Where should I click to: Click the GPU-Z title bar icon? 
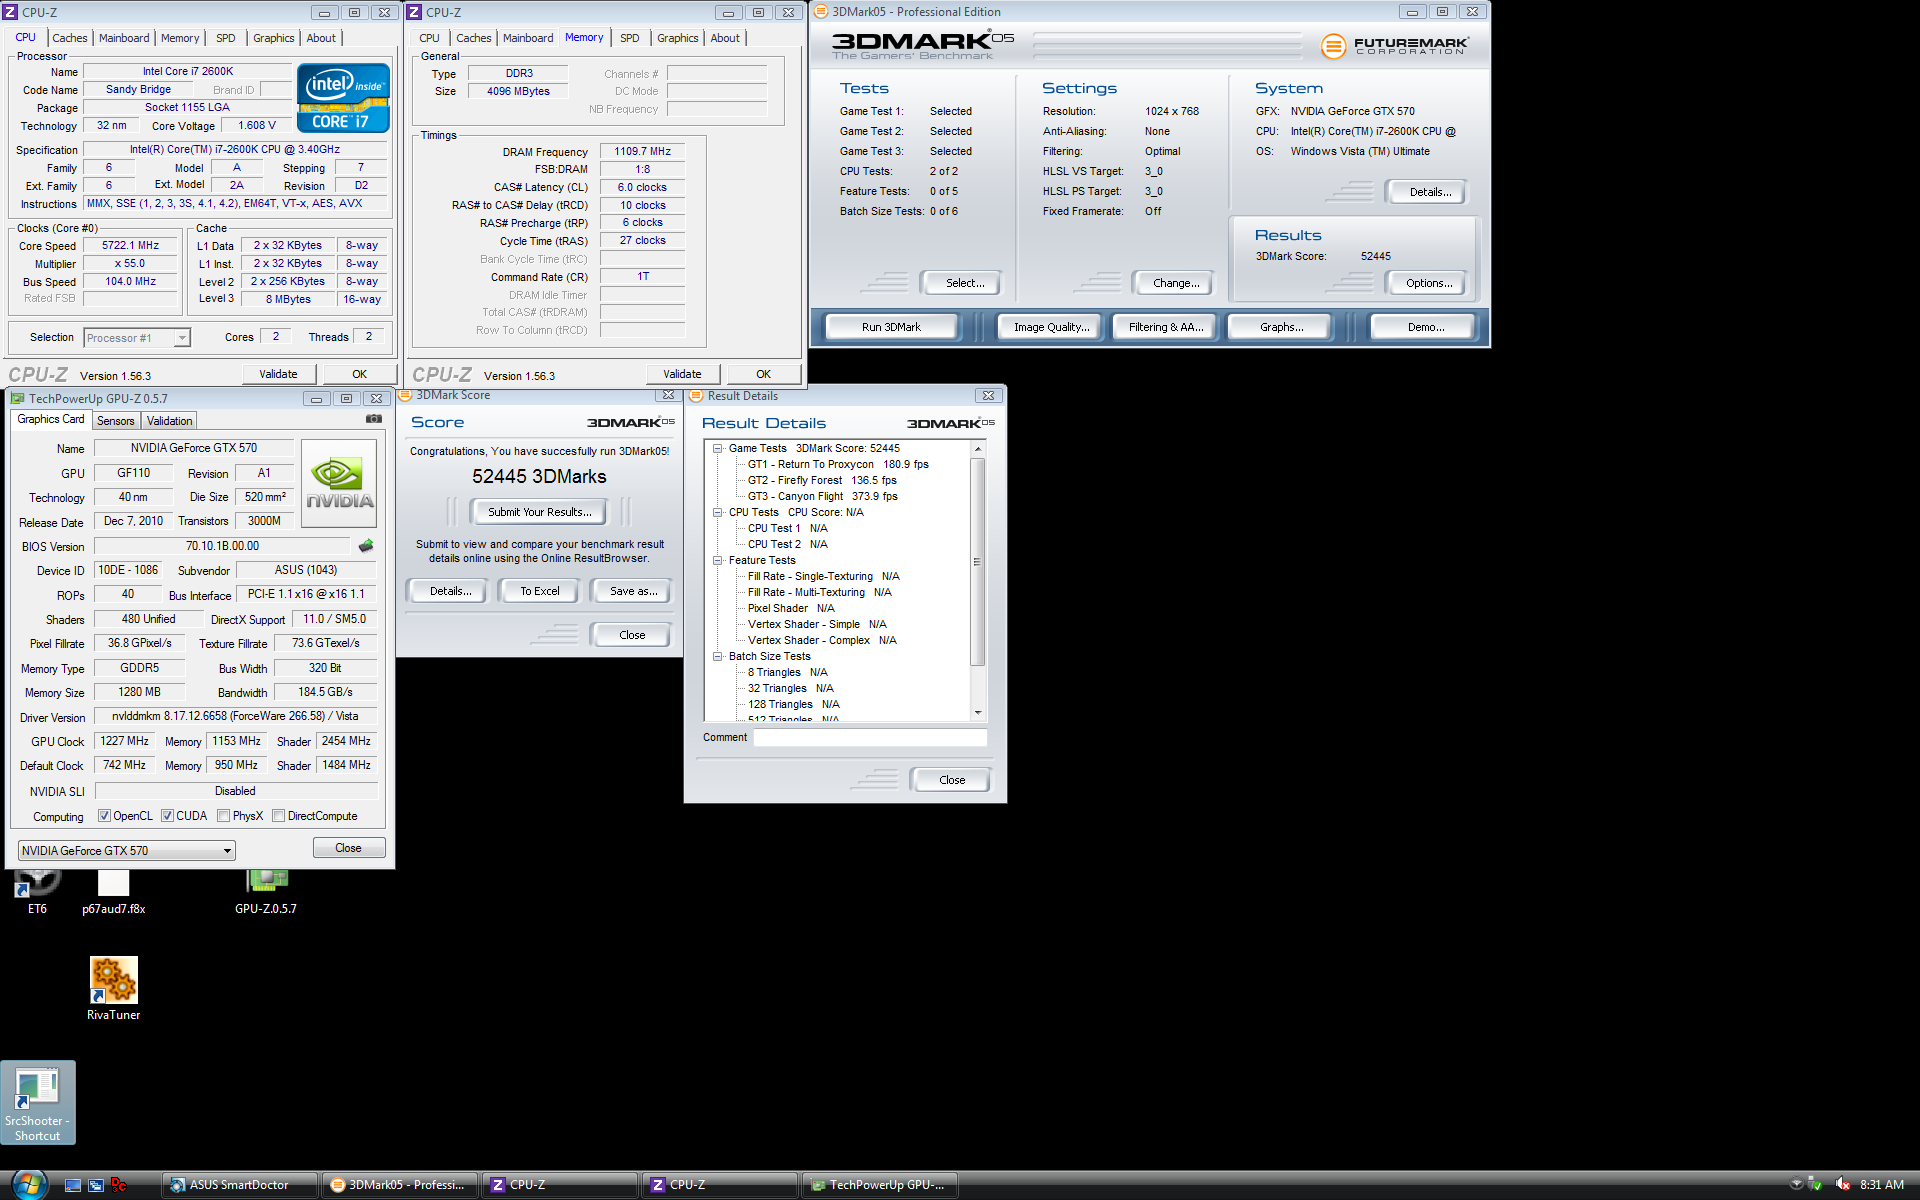tap(17, 398)
